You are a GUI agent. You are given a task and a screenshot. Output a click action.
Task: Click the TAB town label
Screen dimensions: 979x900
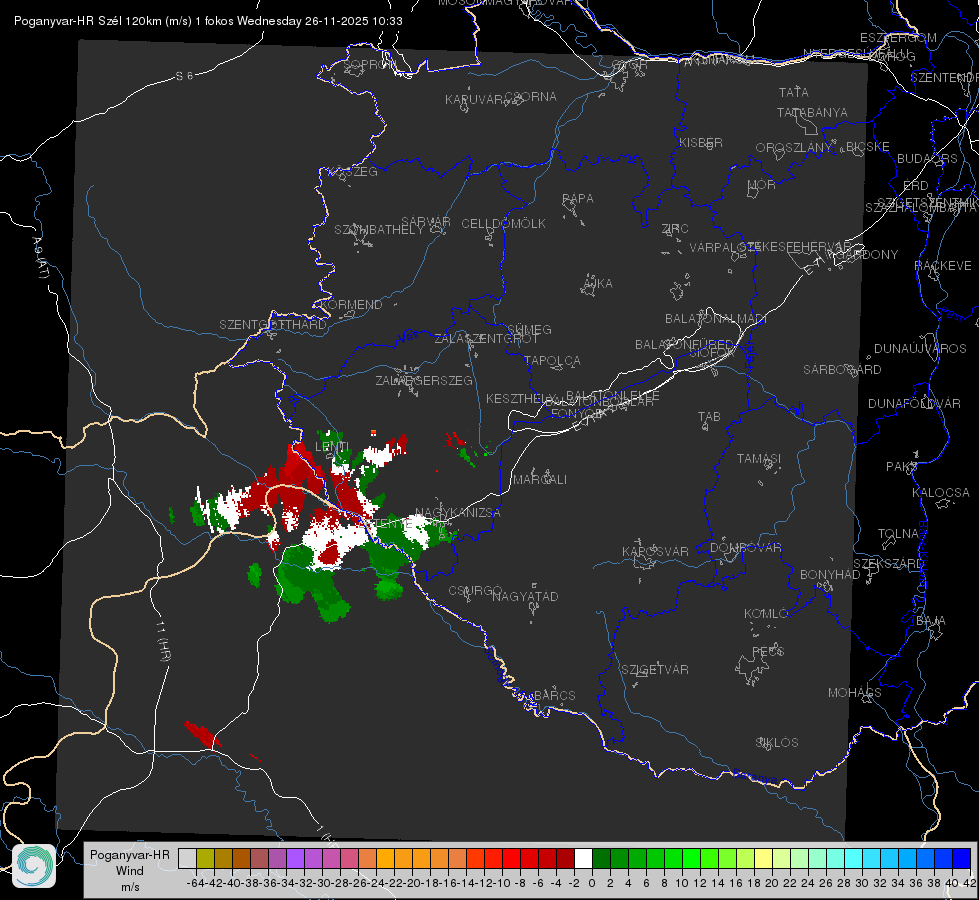pos(709,417)
